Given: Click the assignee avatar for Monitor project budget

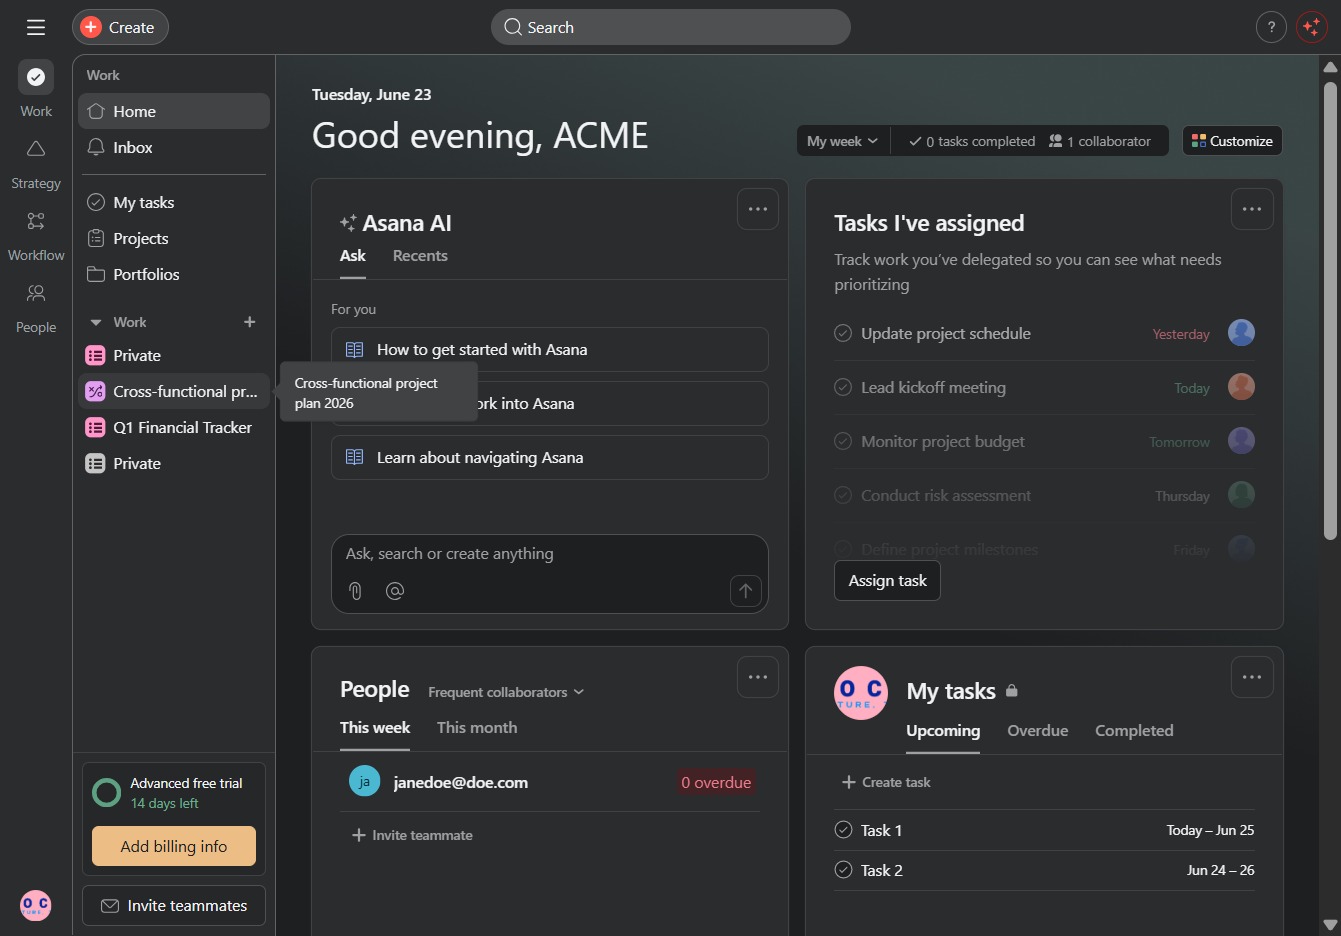Looking at the screenshot, I should coord(1241,441).
